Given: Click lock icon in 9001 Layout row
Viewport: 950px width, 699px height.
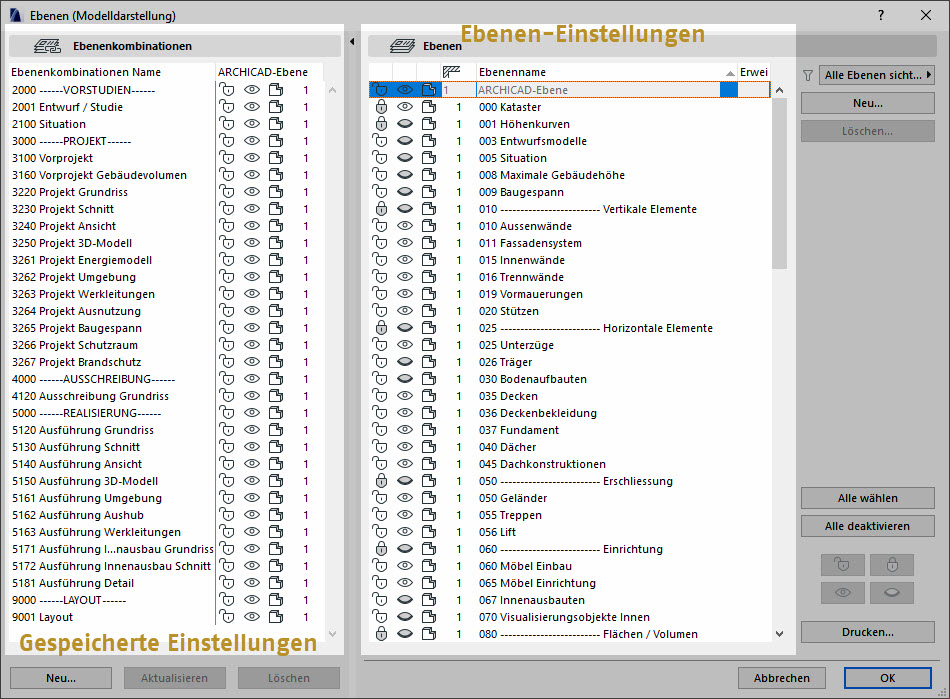Looking at the screenshot, I should click(x=227, y=617).
